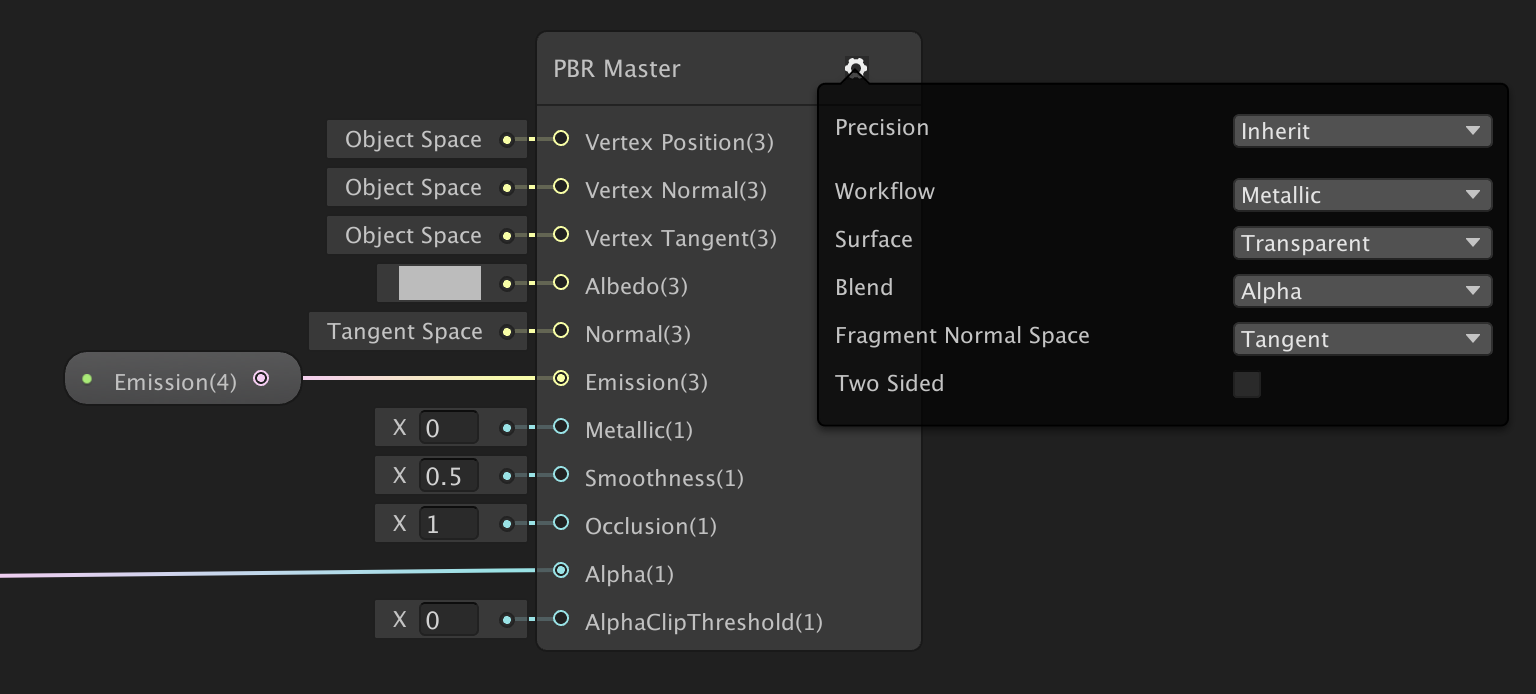Click the connected Alpha input port
Viewport: 1536px width, 694px height.
click(561, 571)
